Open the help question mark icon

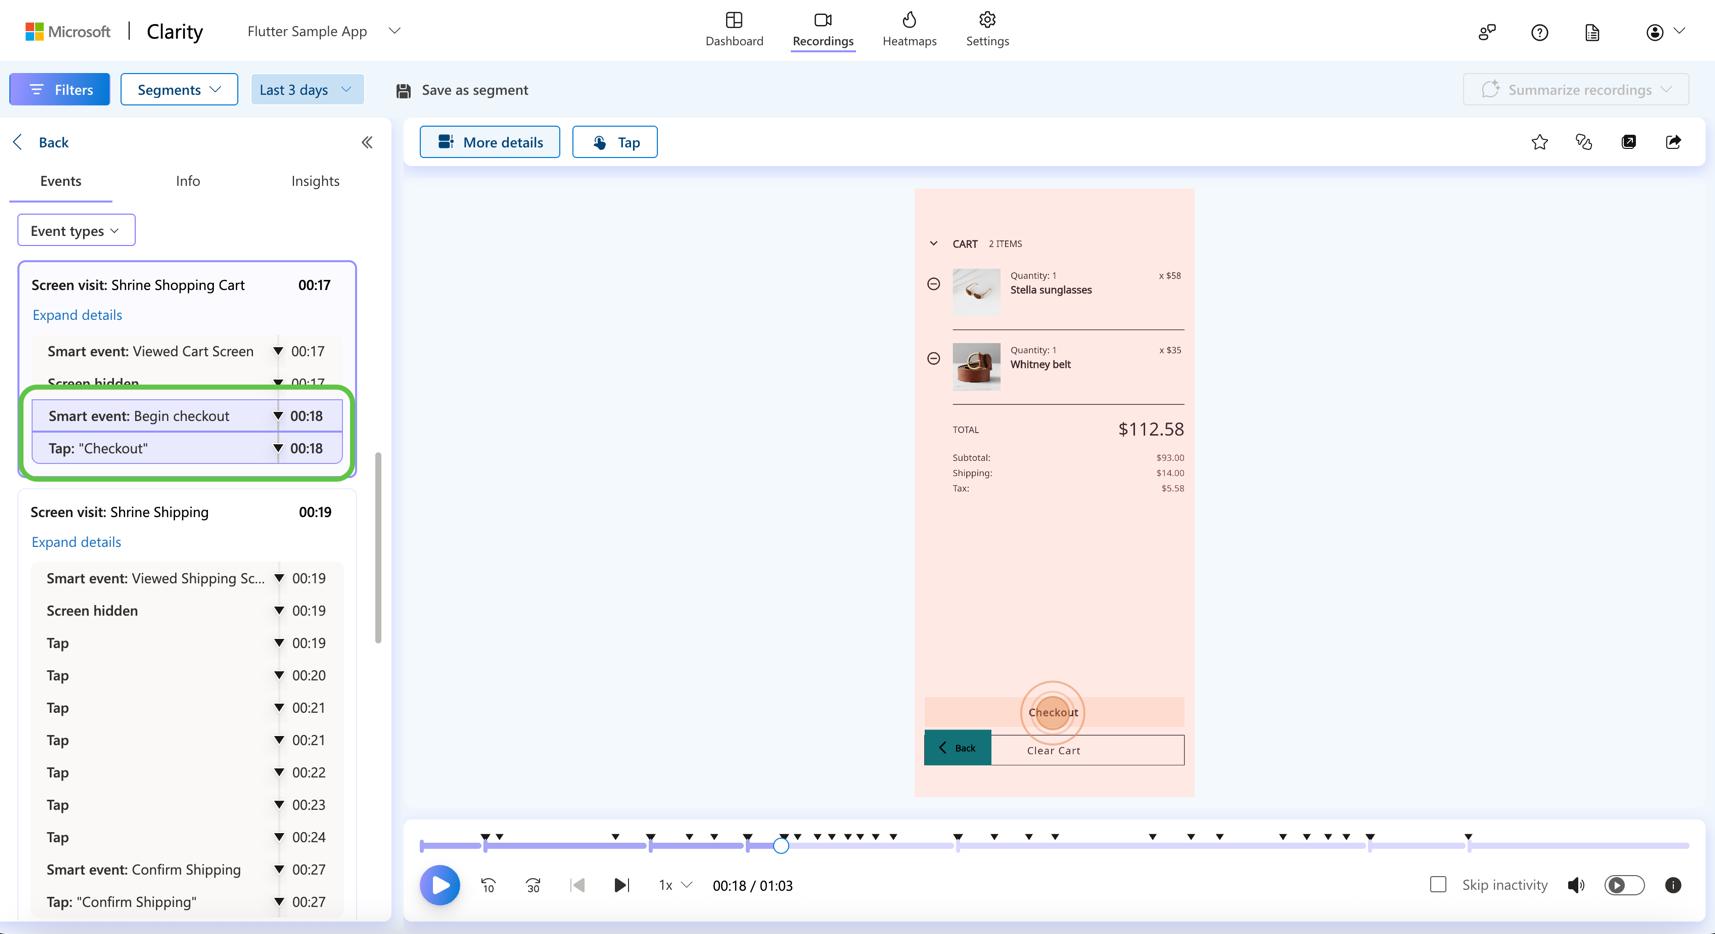pos(1540,32)
